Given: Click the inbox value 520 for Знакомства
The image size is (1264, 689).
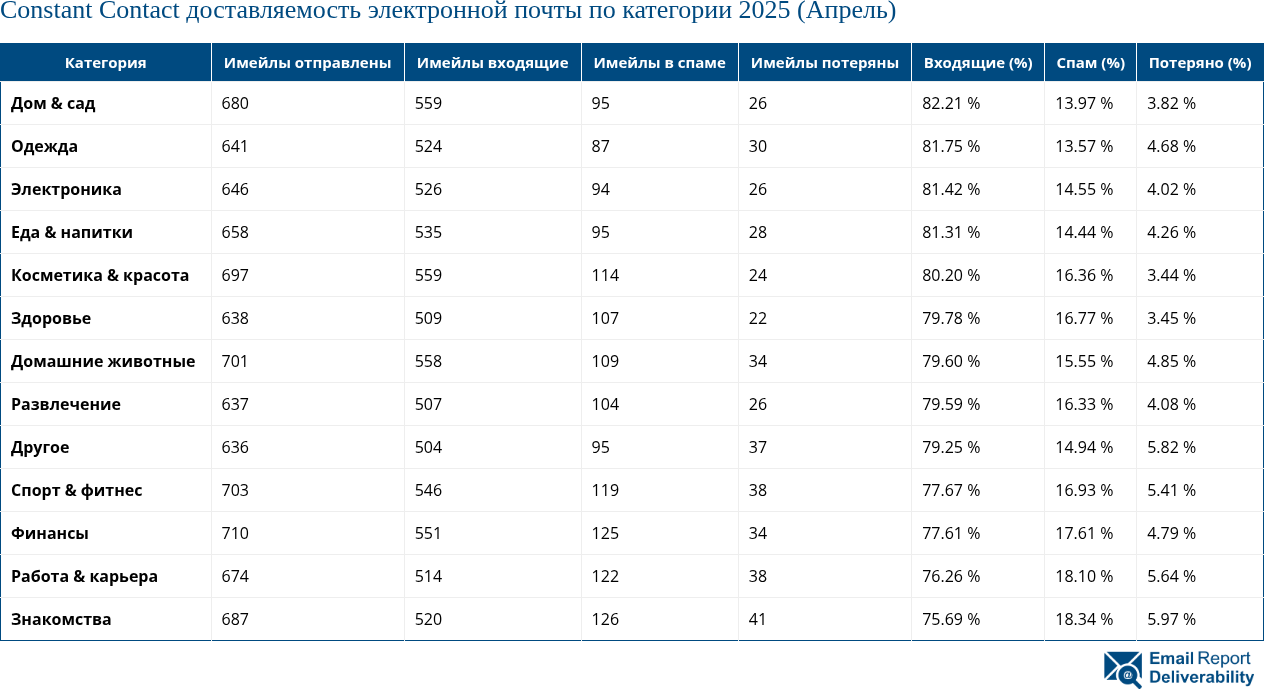Looking at the screenshot, I should coord(428,619).
